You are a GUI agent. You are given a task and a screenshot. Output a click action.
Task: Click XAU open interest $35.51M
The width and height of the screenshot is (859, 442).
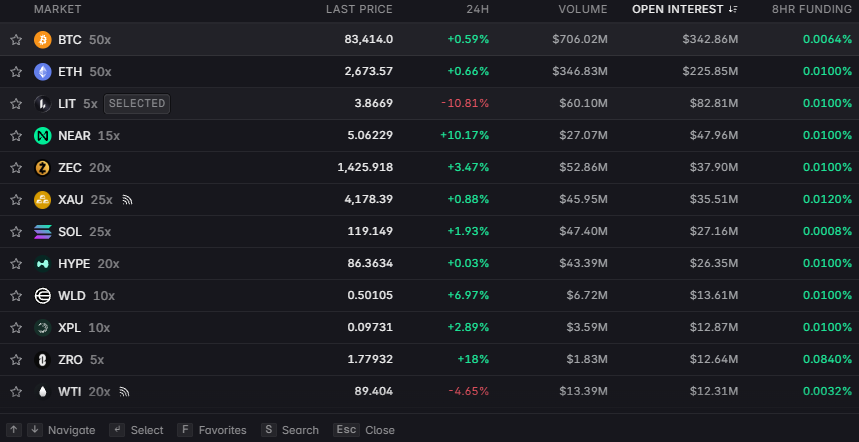[x=713, y=200]
